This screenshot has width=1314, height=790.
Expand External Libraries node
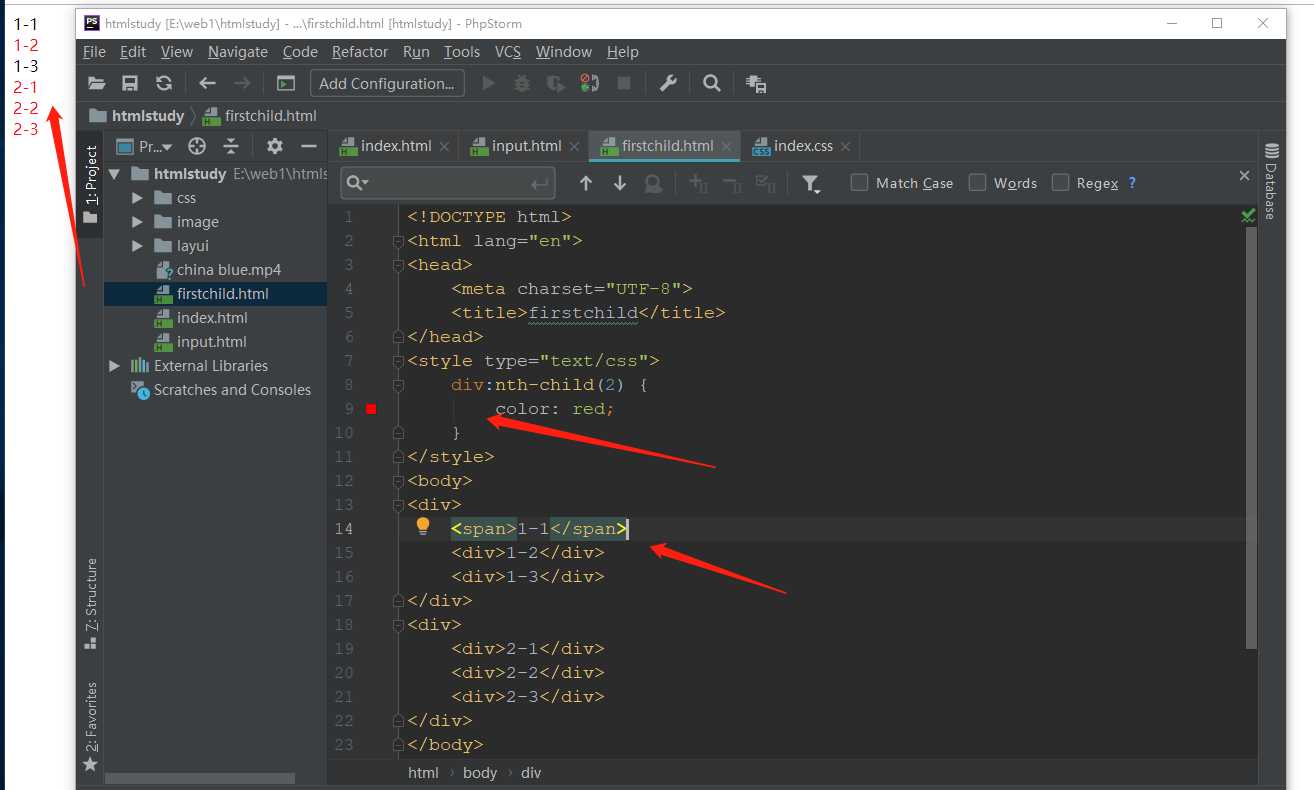tap(115, 366)
